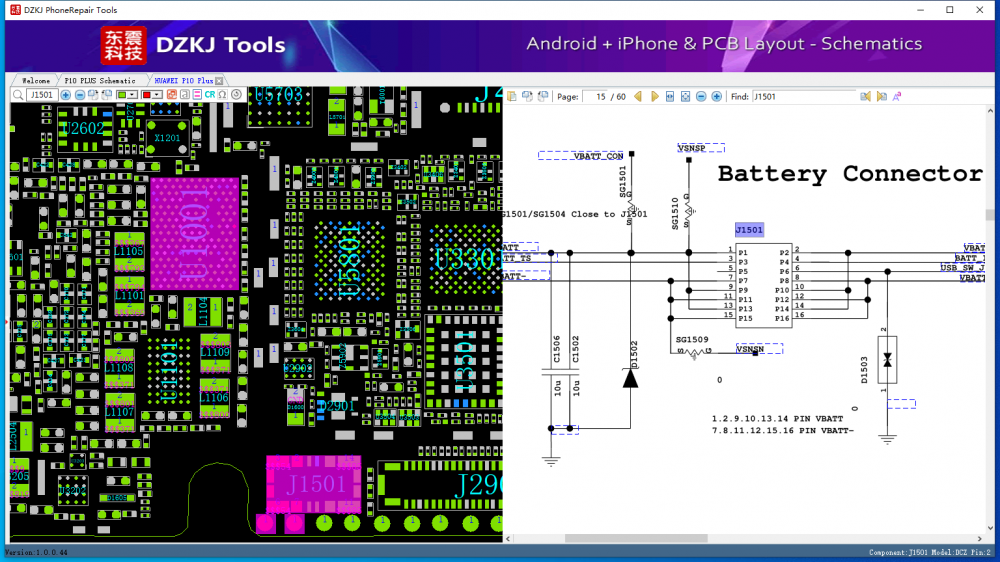Open the P10 PLUS Schematic tab
Screen dimensions: 1000x562
click(x=99, y=80)
